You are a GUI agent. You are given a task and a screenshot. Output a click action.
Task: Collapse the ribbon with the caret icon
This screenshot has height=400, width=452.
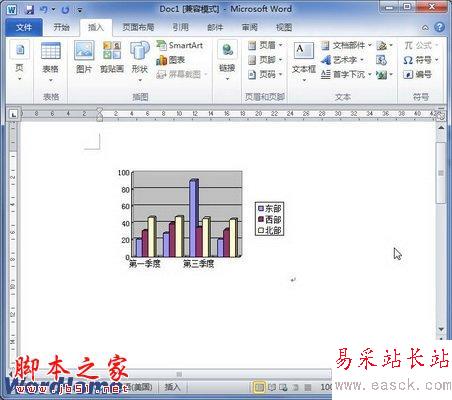pos(425,28)
